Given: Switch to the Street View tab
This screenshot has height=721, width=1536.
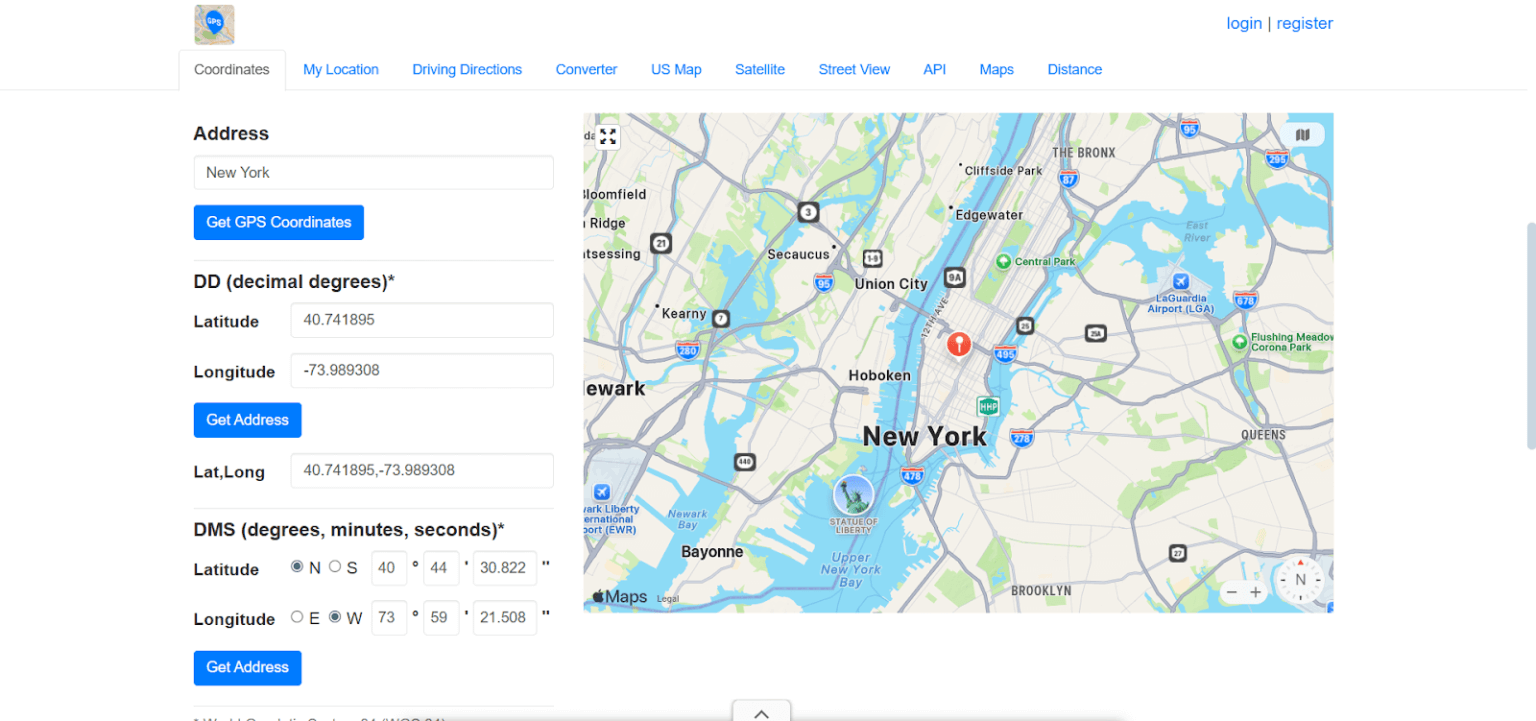Looking at the screenshot, I should pos(854,69).
